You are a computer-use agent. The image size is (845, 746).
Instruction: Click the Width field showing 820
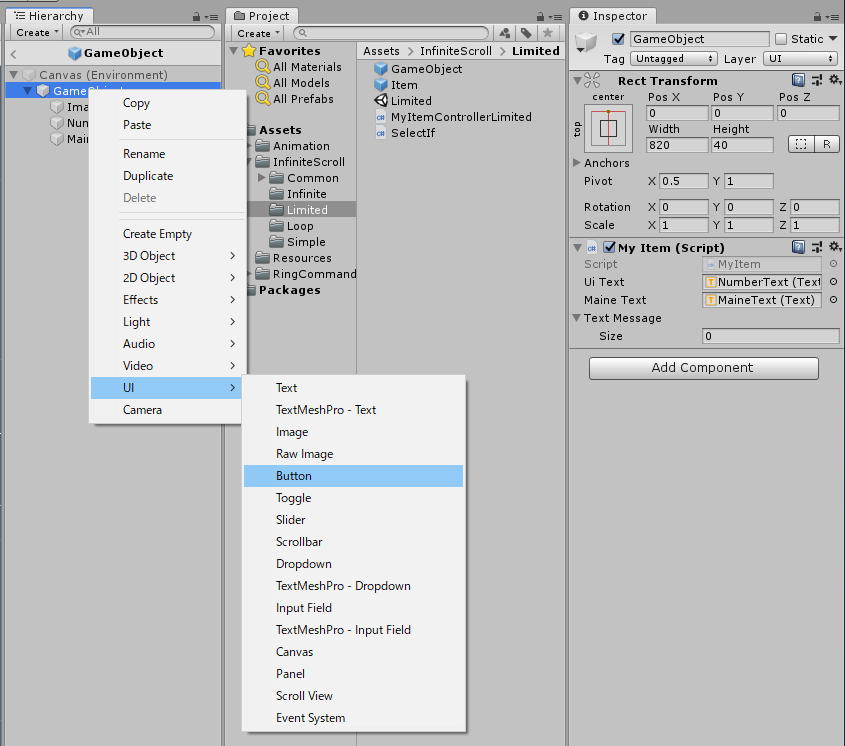click(677, 144)
